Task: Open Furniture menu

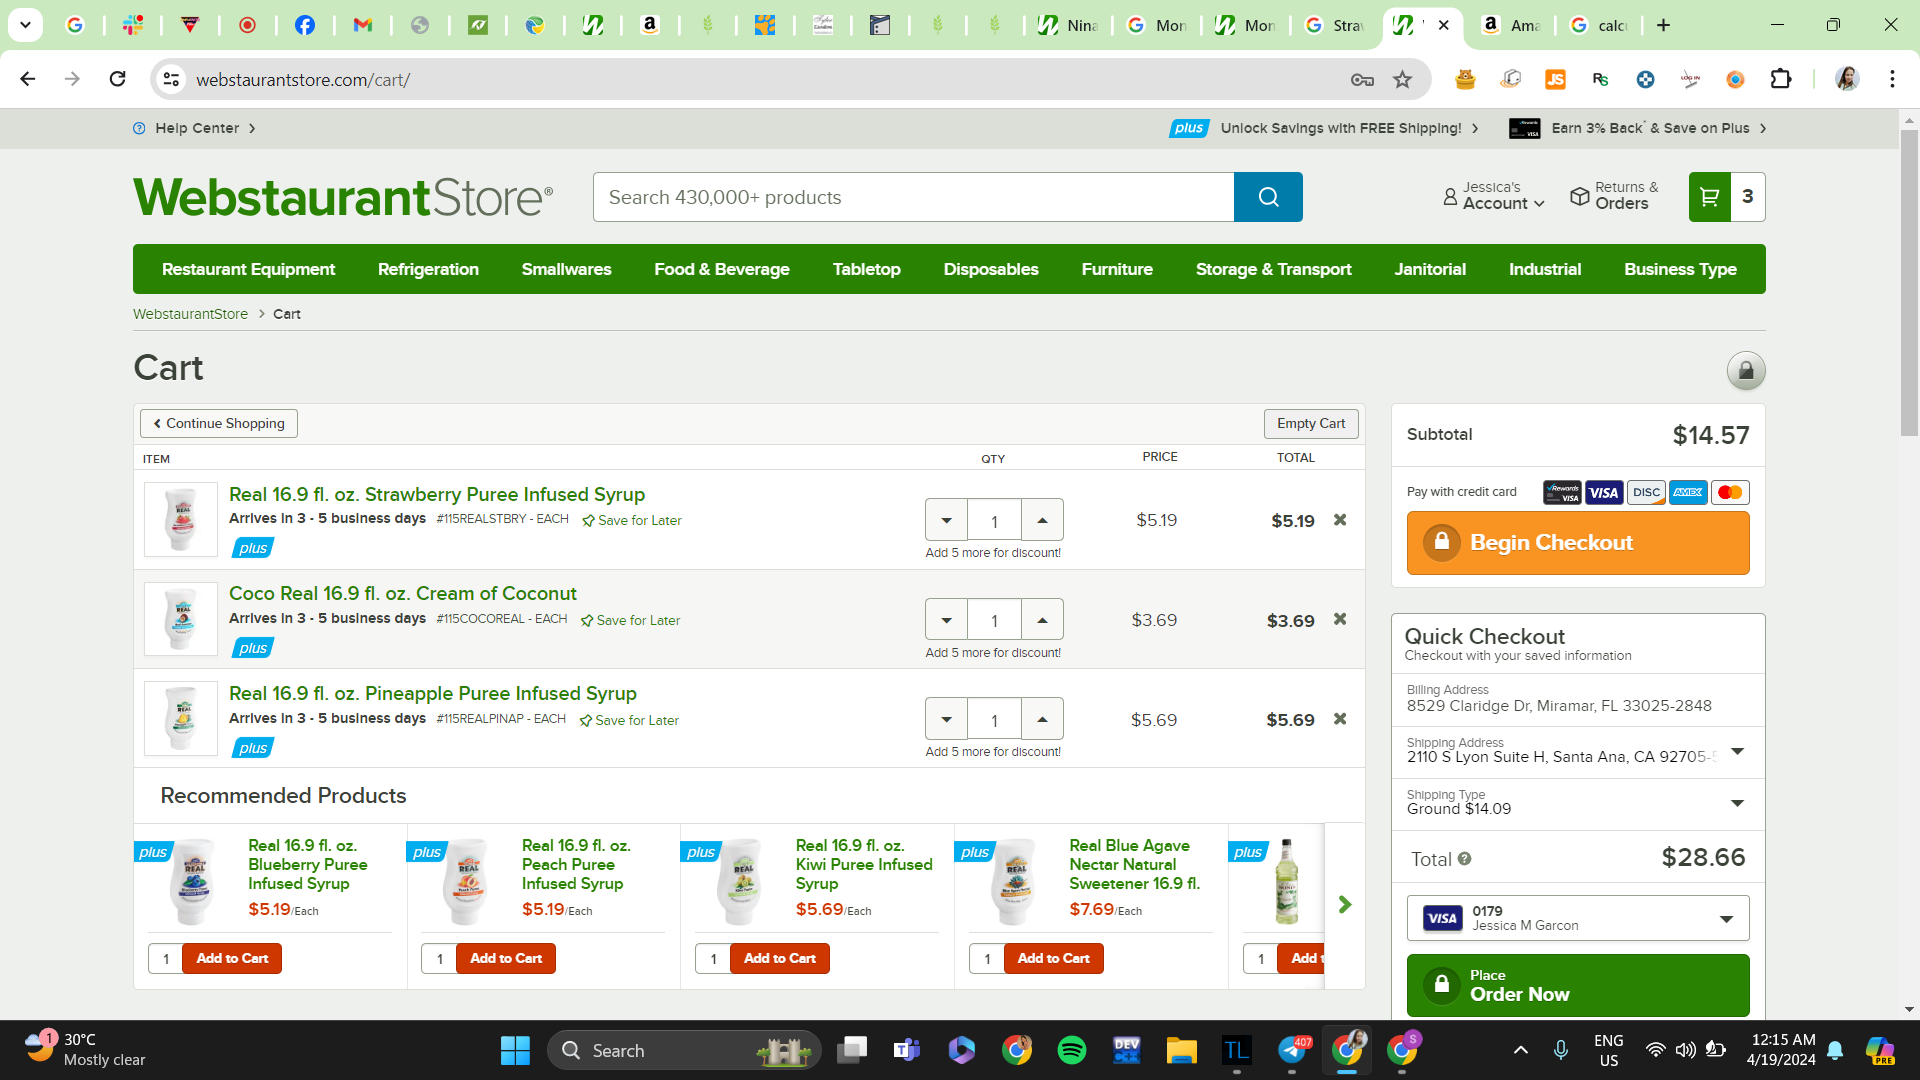Action: pyautogui.click(x=1117, y=269)
